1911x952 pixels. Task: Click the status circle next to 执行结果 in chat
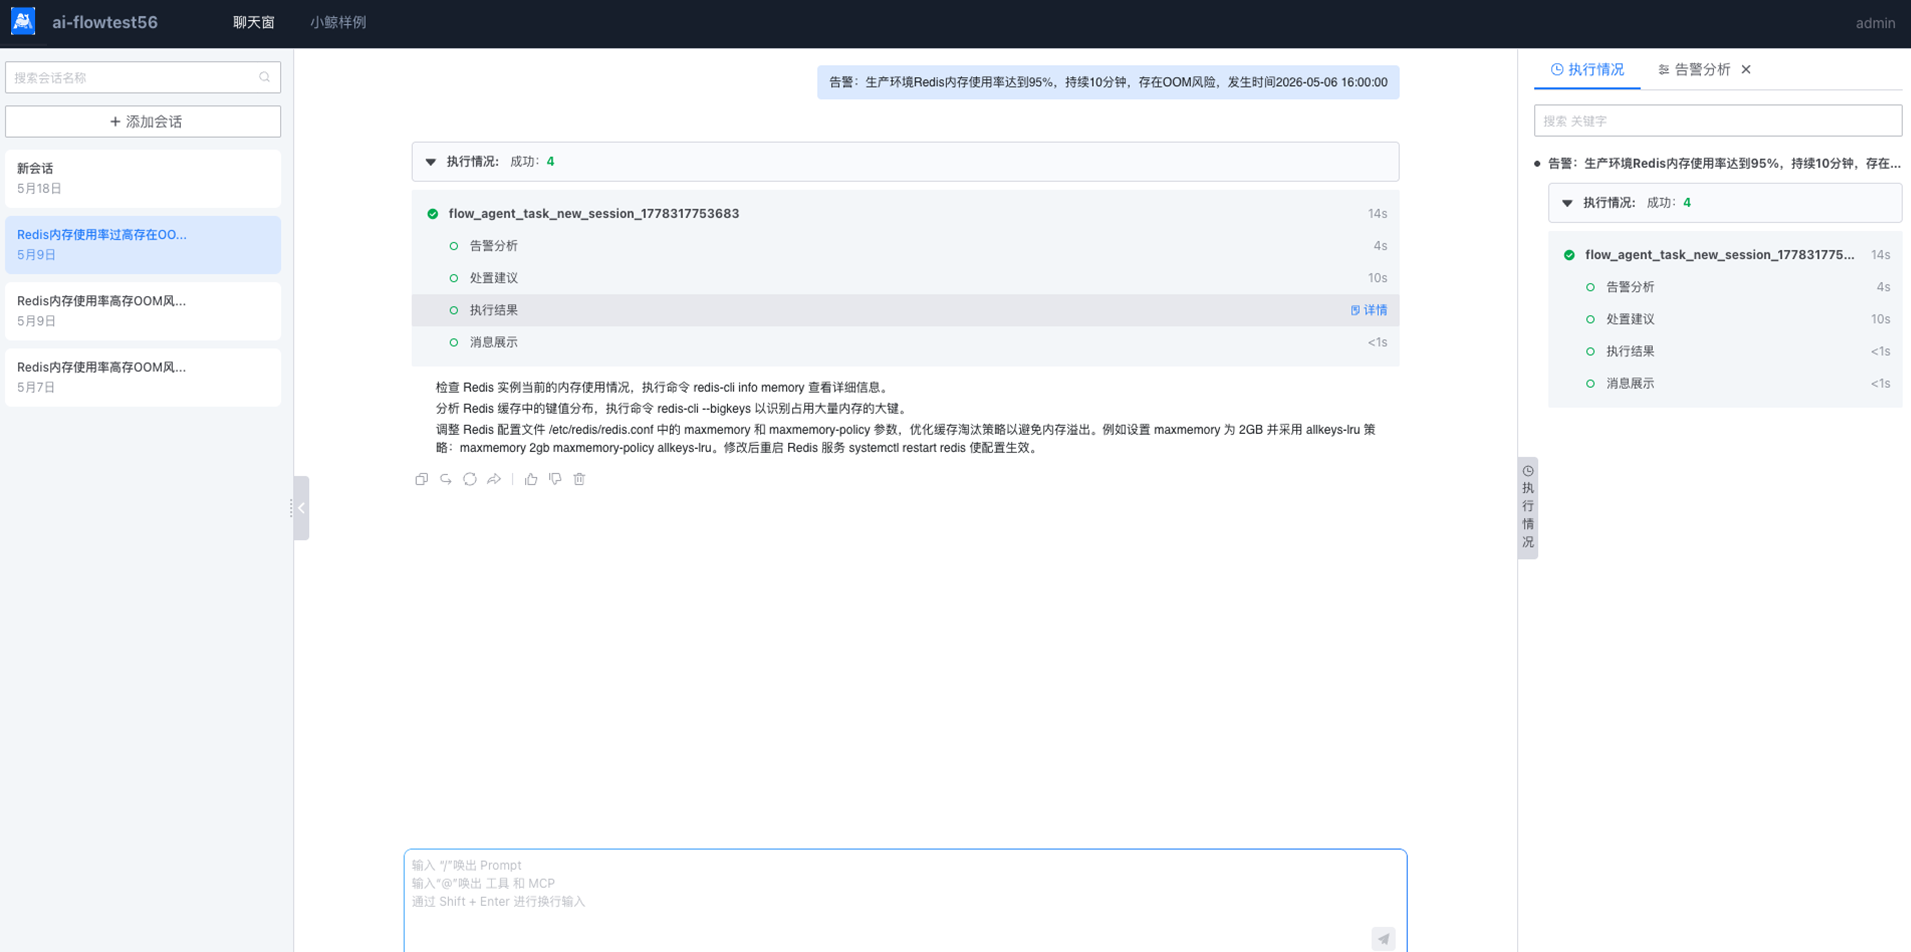[454, 310]
